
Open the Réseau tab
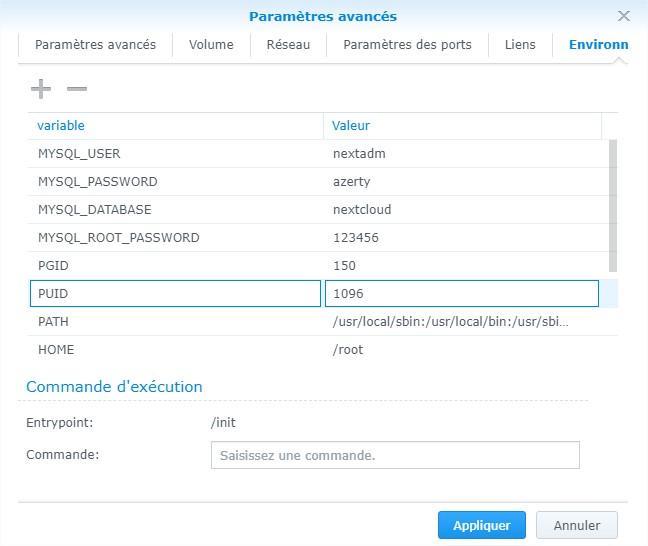[288, 45]
